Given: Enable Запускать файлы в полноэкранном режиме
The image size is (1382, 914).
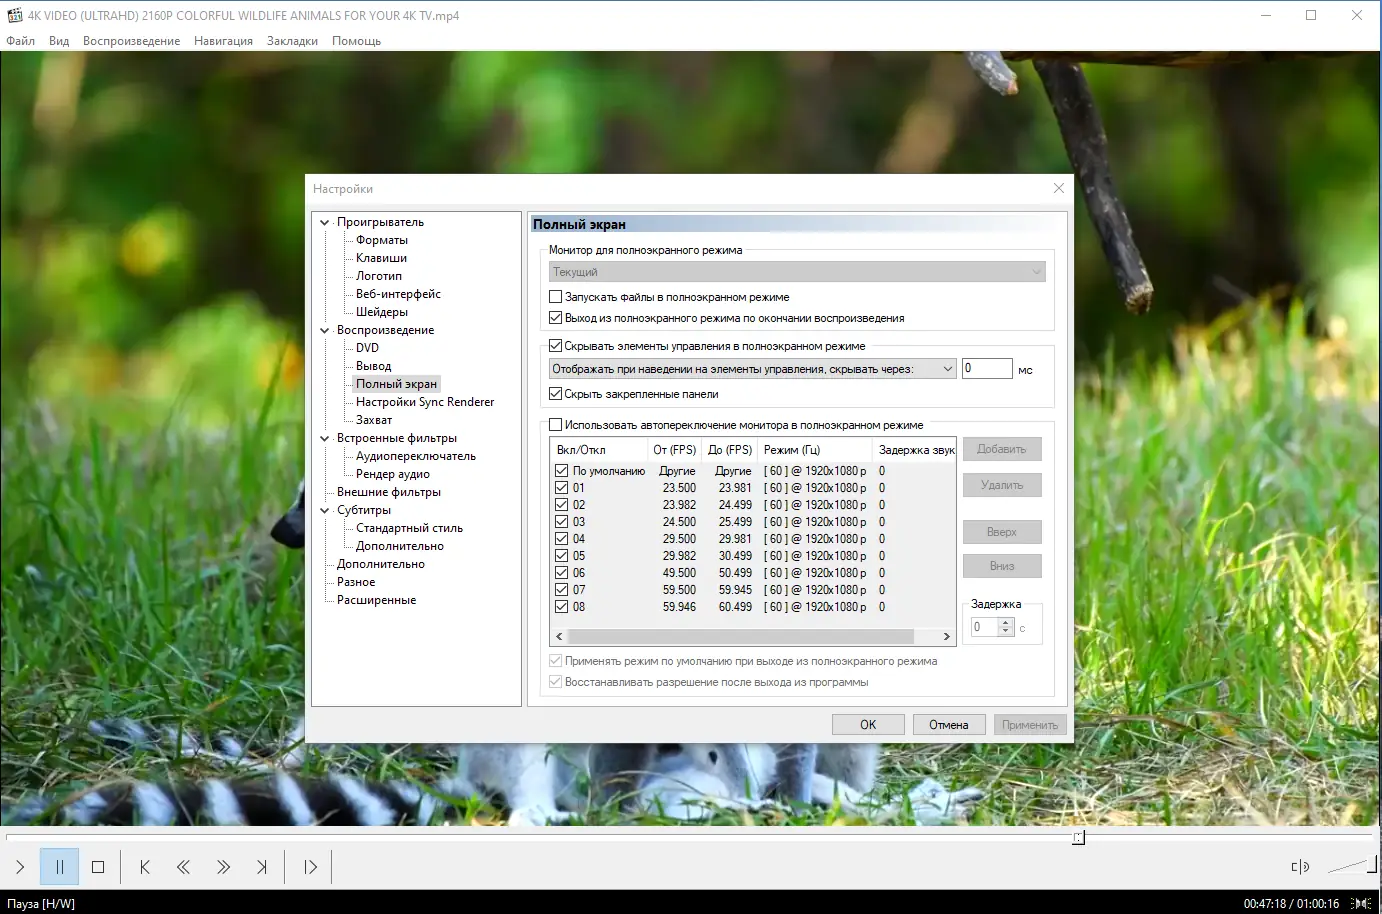Looking at the screenshot, I should (556, 297).
